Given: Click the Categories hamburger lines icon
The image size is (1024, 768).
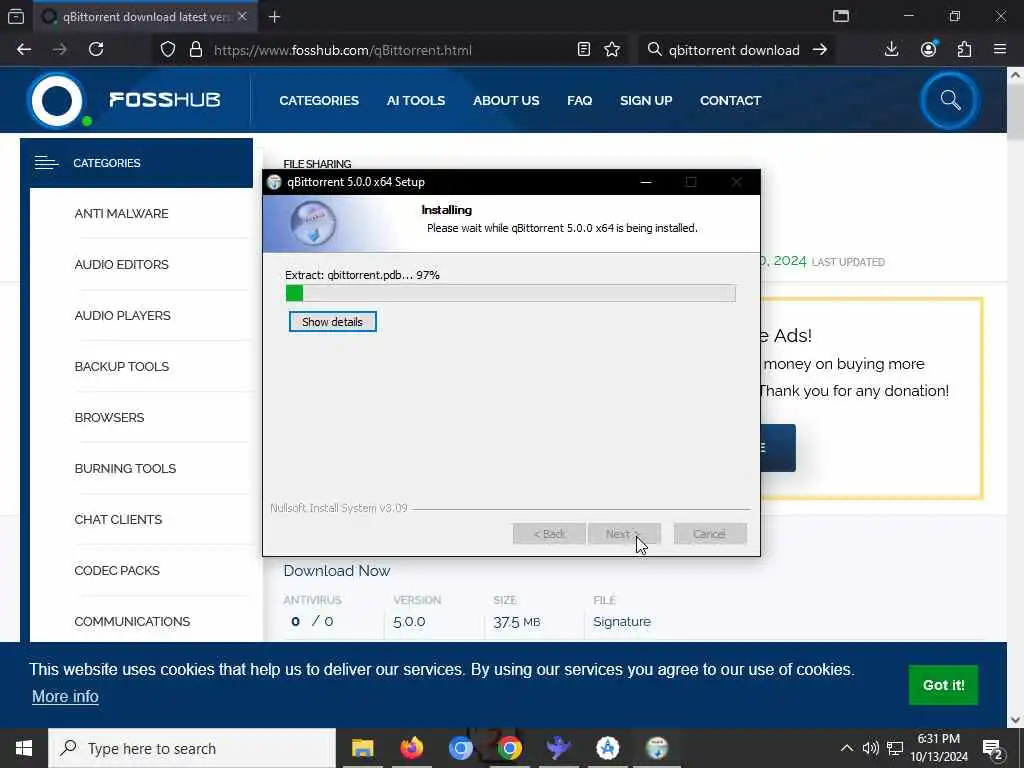Looking at the screenshot, I should (x=46, y=163).
